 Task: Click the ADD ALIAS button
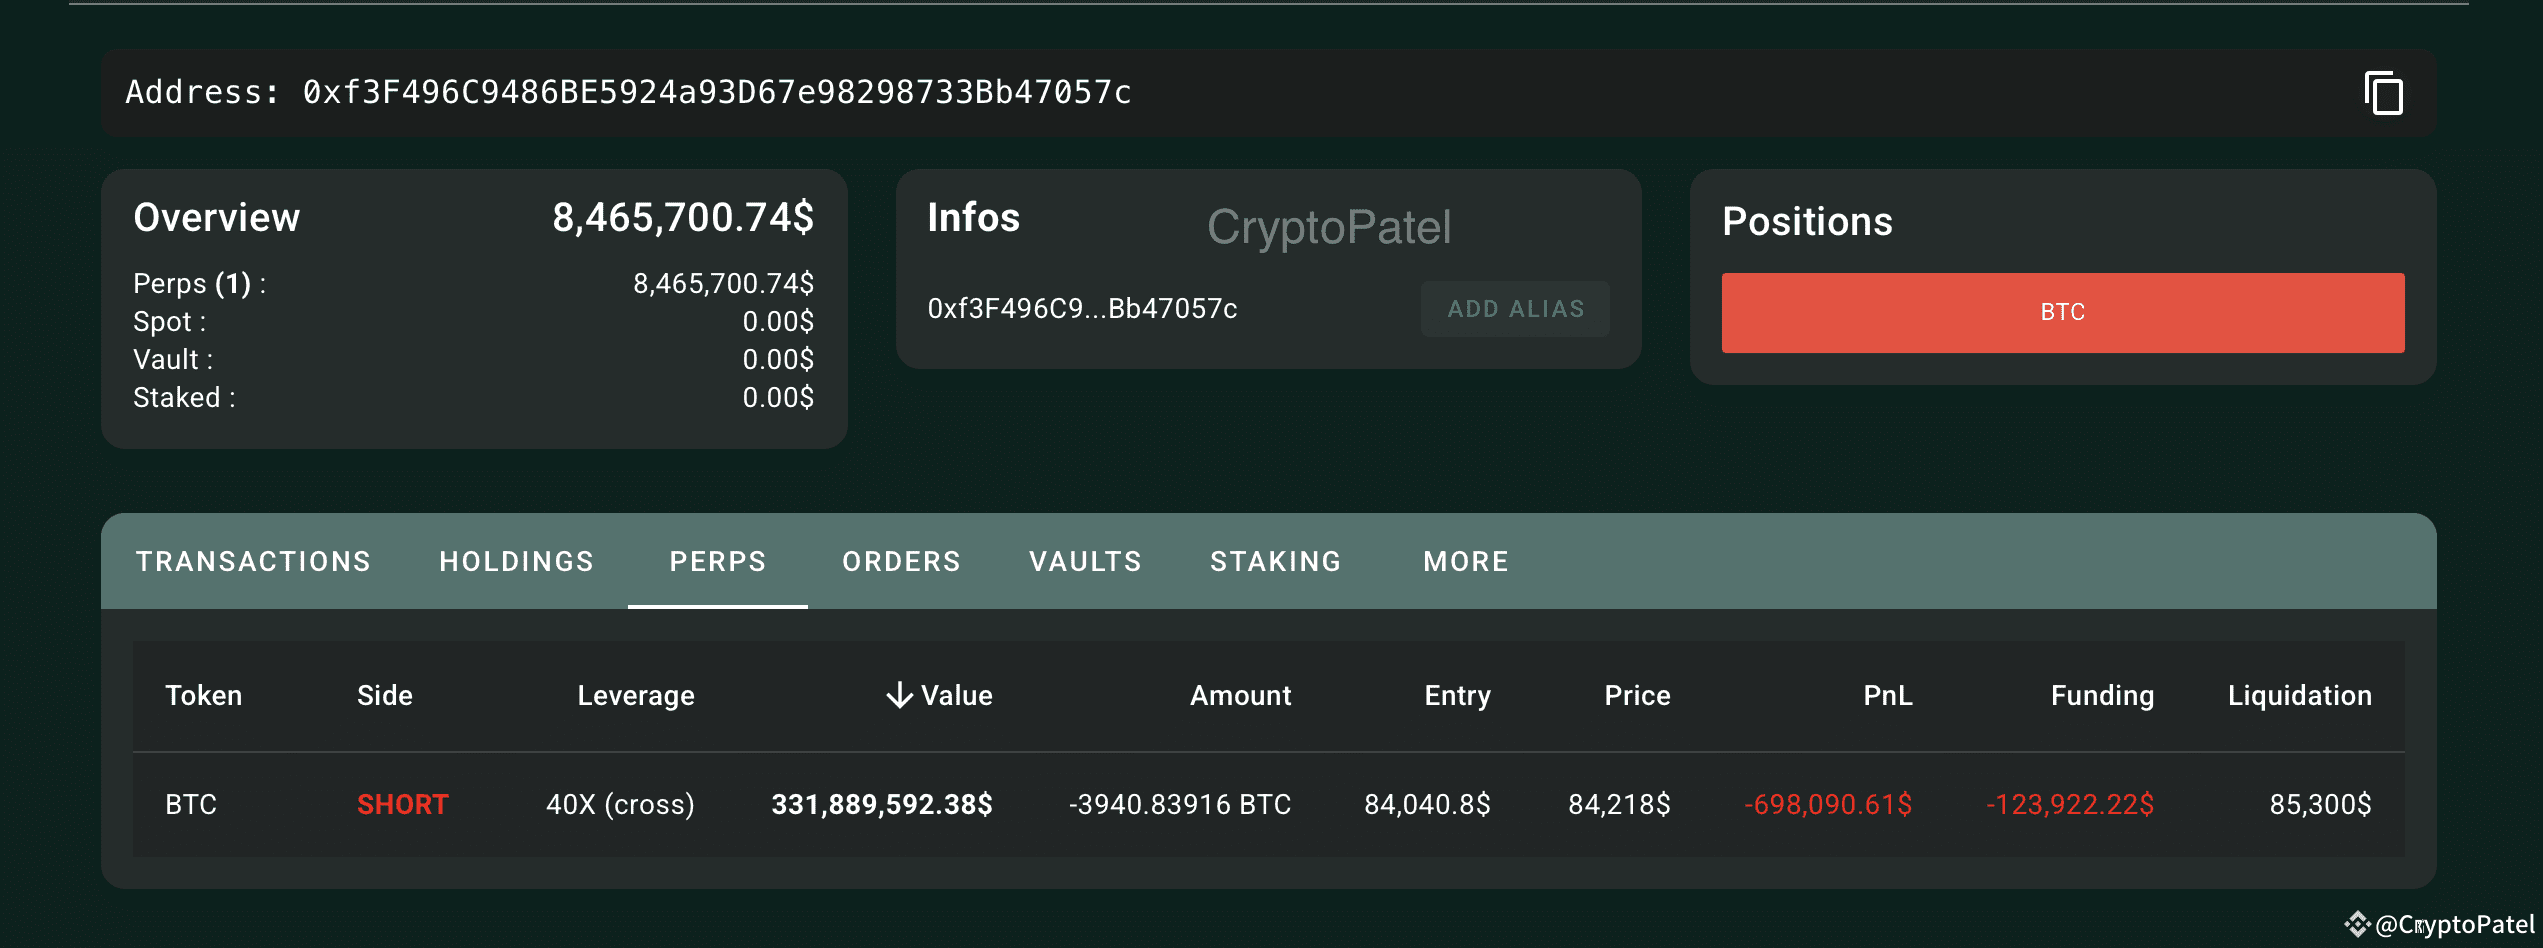tap(1514, 309)
